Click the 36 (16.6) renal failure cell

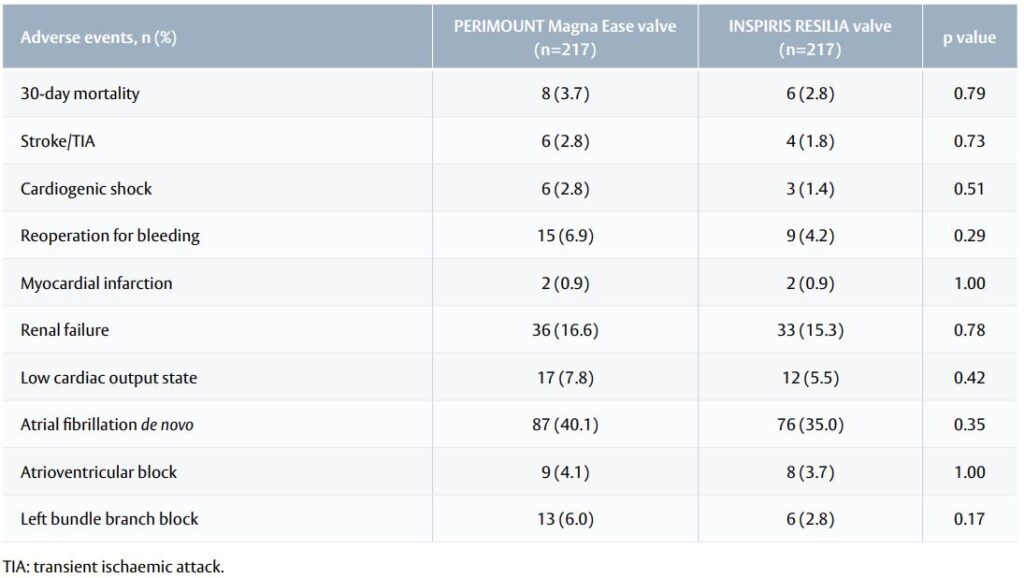(565, 330)
